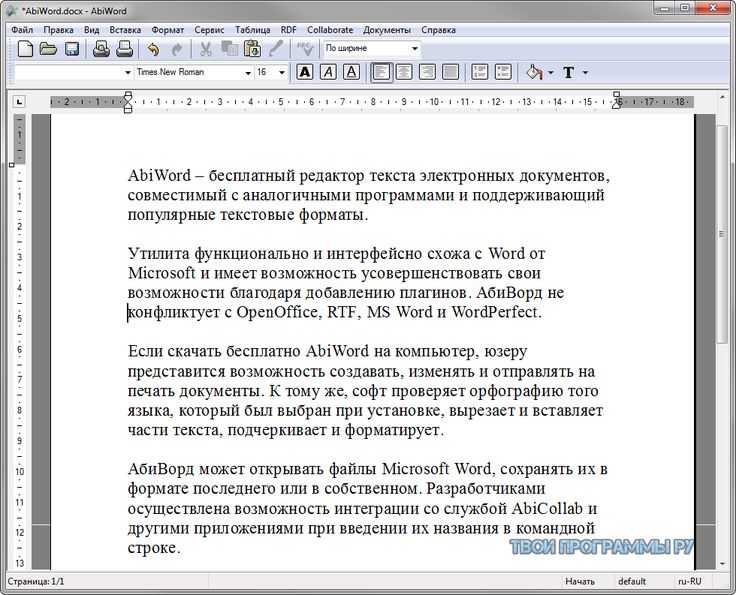Apply the text font color
Image resolution: width=736 pixels, height=595 pixels.
(x=568, y=72)
